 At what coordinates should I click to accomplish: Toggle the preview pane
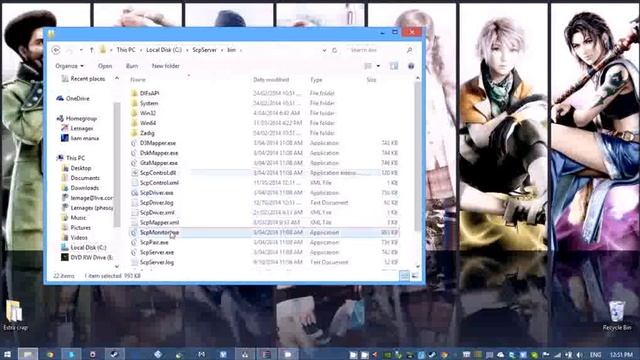(x=394, y=66)
